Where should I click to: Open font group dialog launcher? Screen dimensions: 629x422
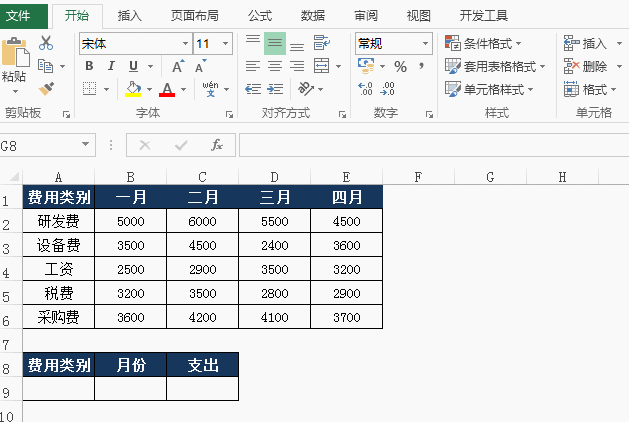tap(229, 115)
